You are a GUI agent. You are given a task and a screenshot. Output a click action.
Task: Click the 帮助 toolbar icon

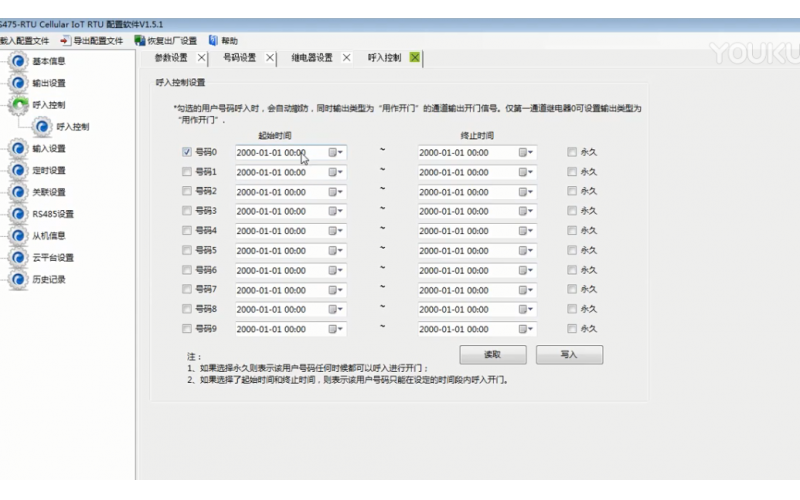(x=213, y=40)
